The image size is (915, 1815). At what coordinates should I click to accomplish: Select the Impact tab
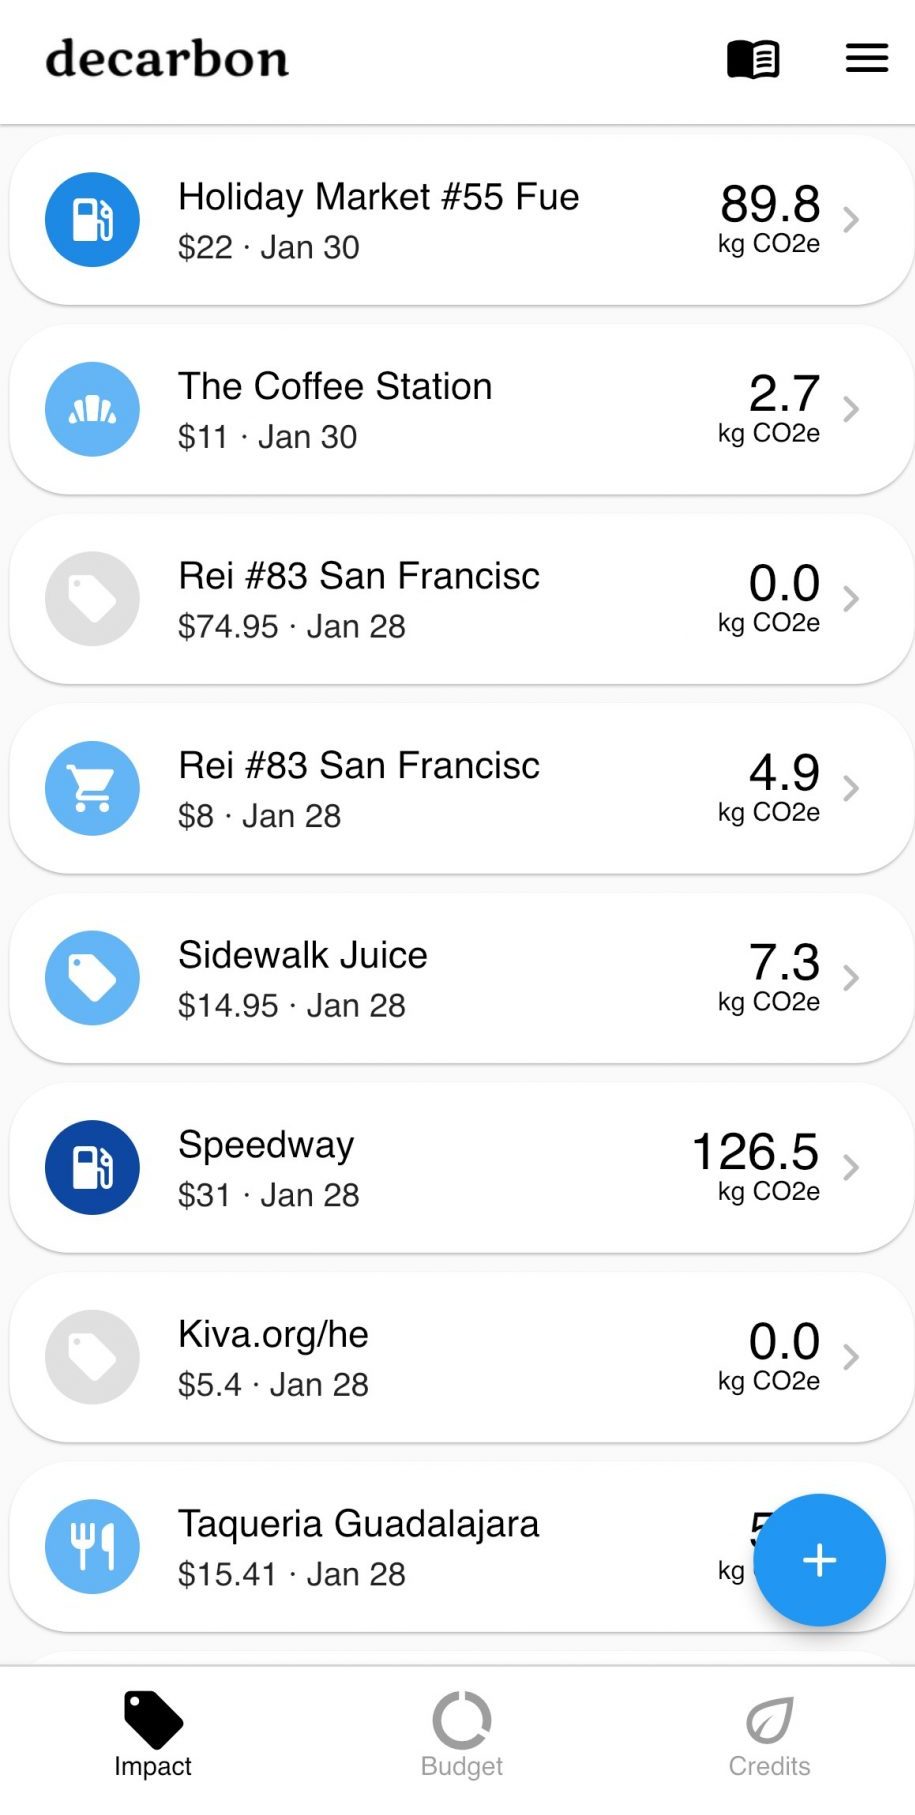(153, 1736)
